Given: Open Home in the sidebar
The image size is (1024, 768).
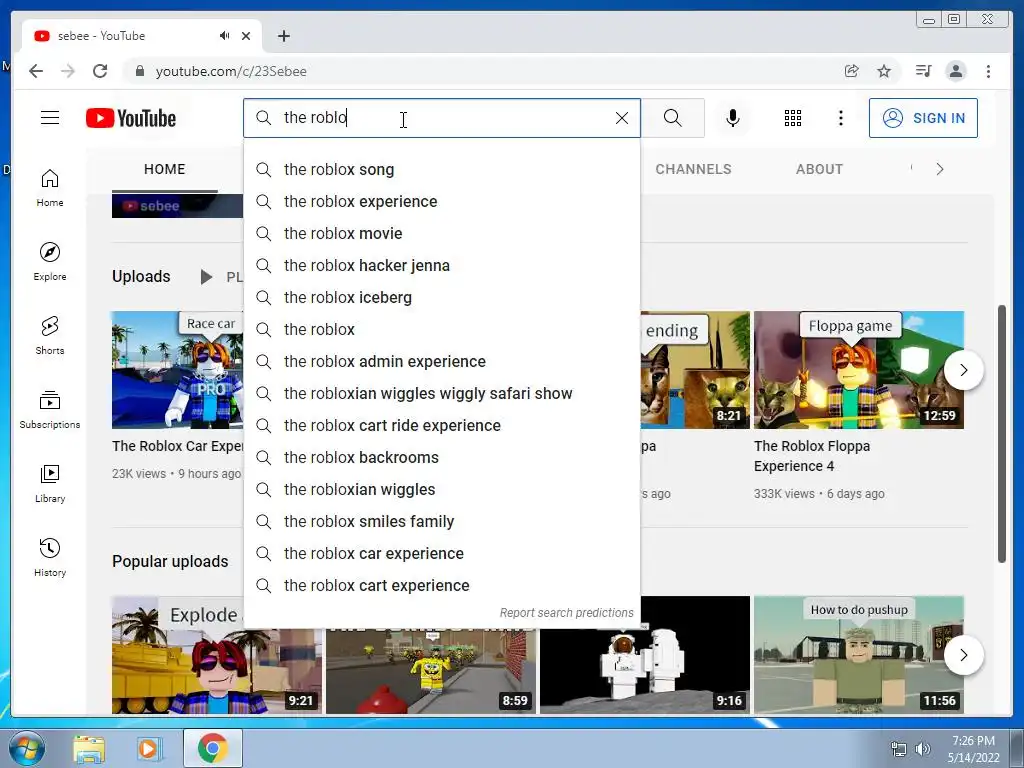Looking at the screenshot, I should (x=50, y=188).
